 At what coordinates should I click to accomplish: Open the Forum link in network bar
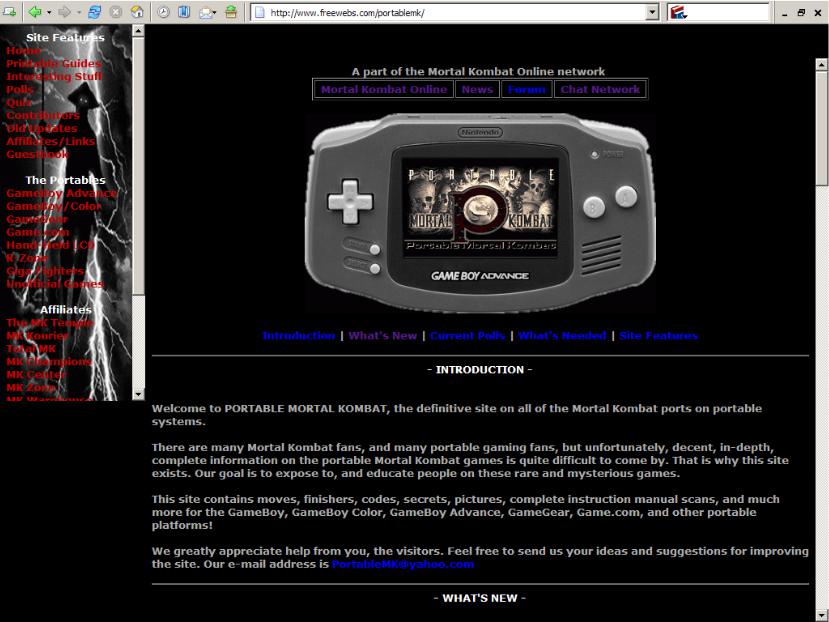(x=526, y=89)
